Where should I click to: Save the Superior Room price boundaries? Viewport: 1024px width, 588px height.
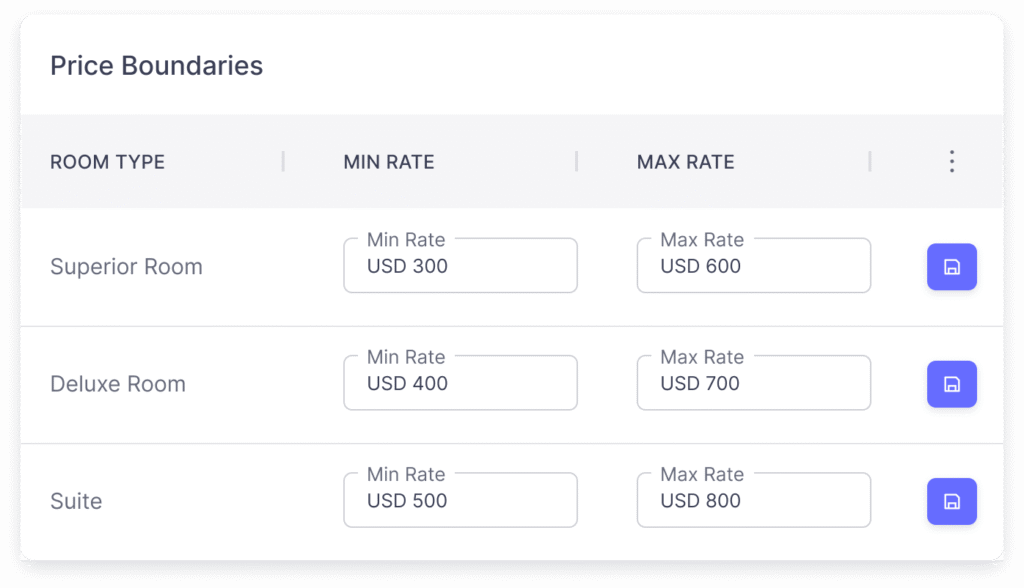(951, 267)
